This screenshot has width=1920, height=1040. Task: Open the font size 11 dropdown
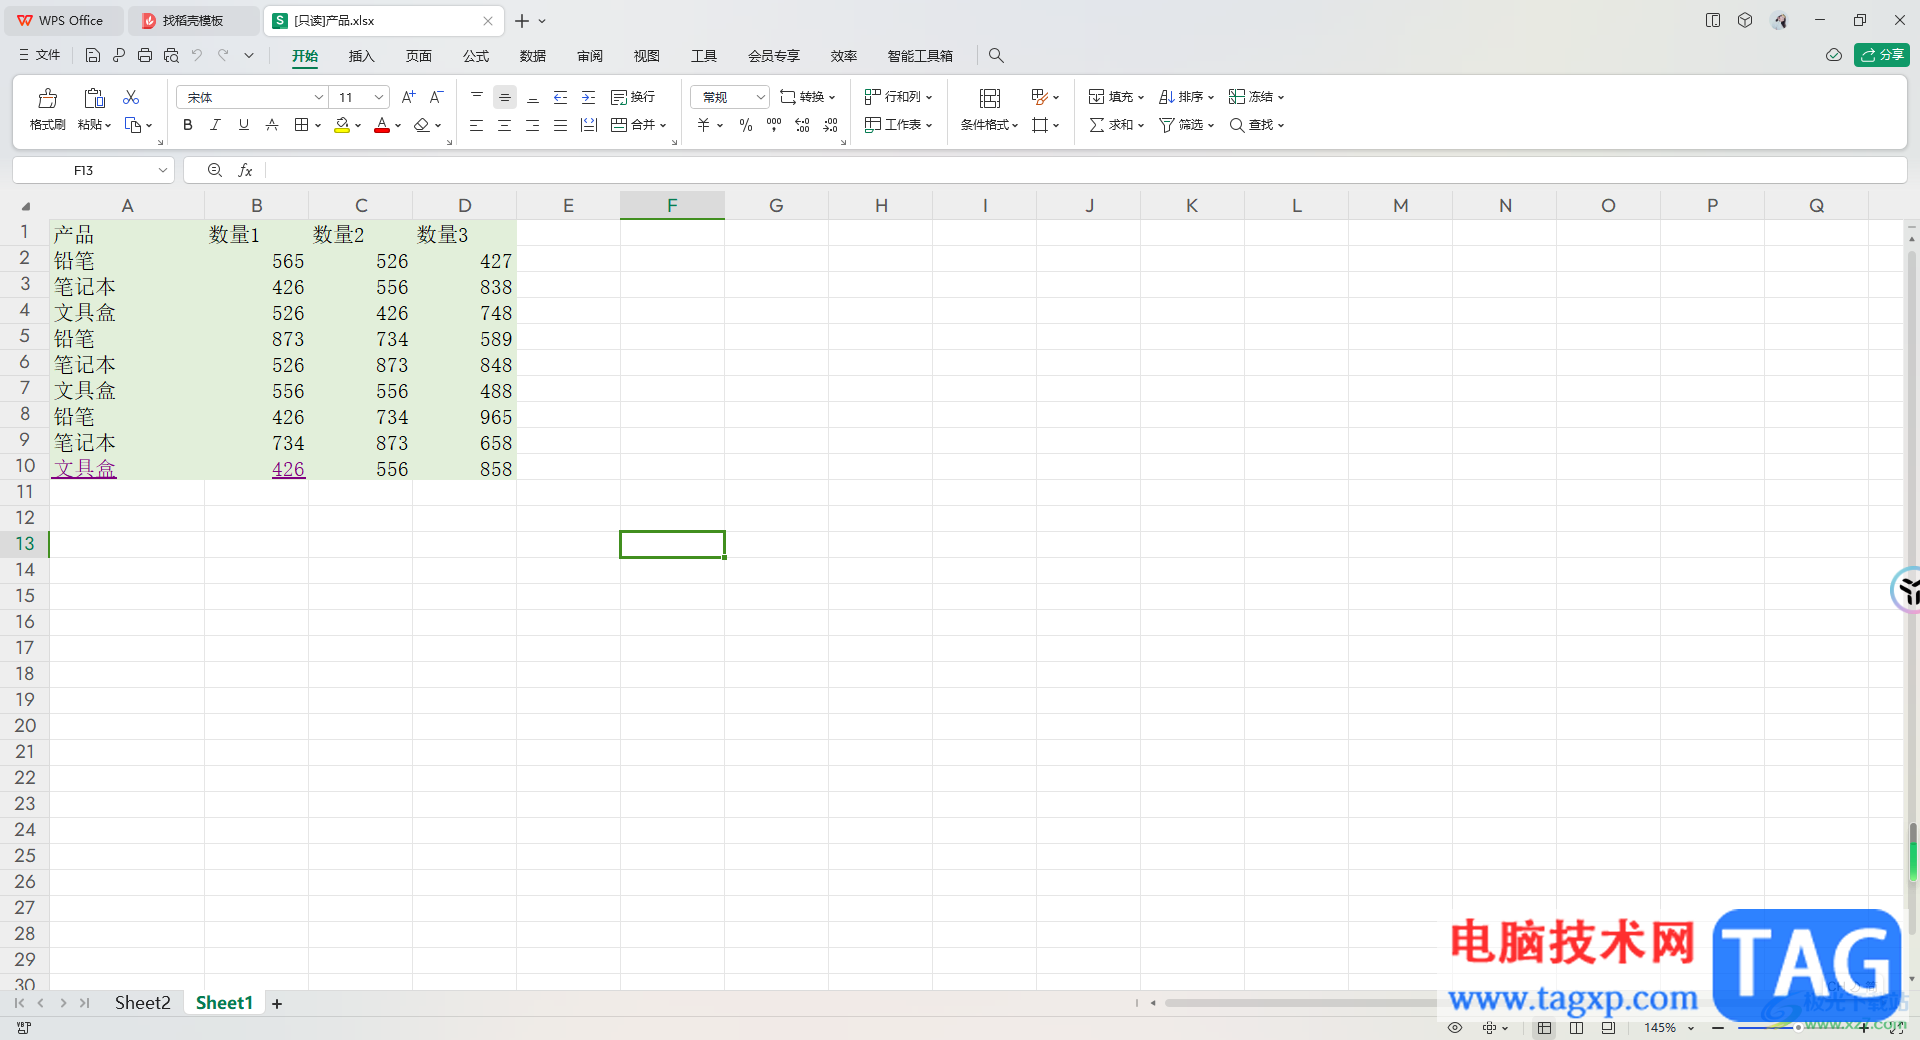pos(379,97)
